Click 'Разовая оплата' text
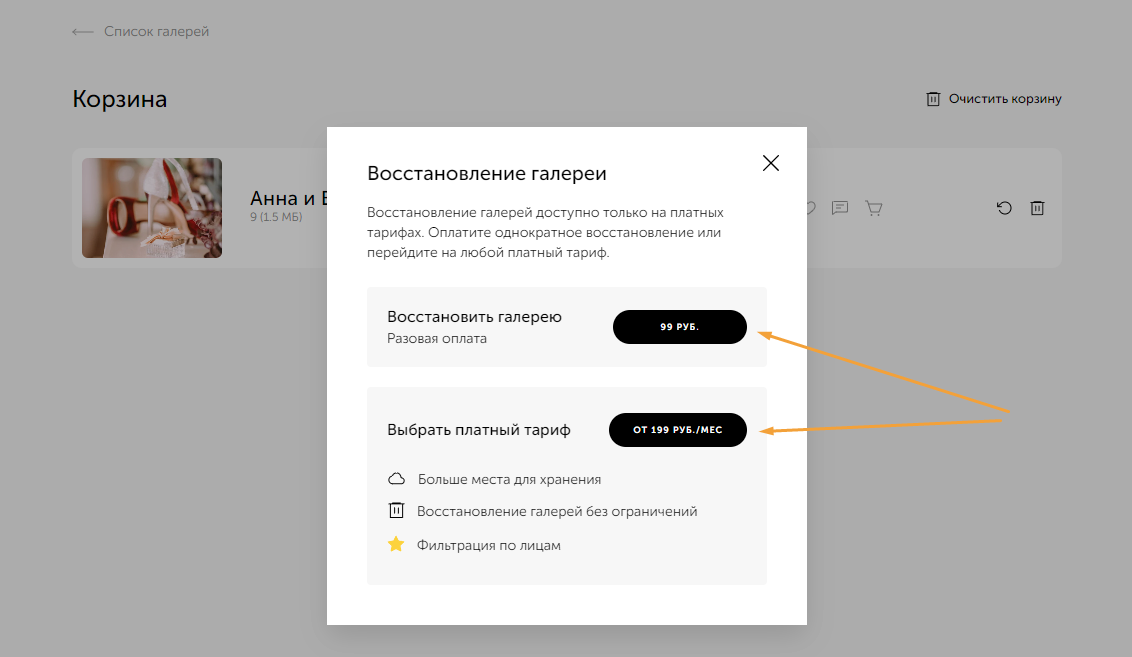Image resolution: width=1132 pixels, height=657 pixels. point(437,339)
